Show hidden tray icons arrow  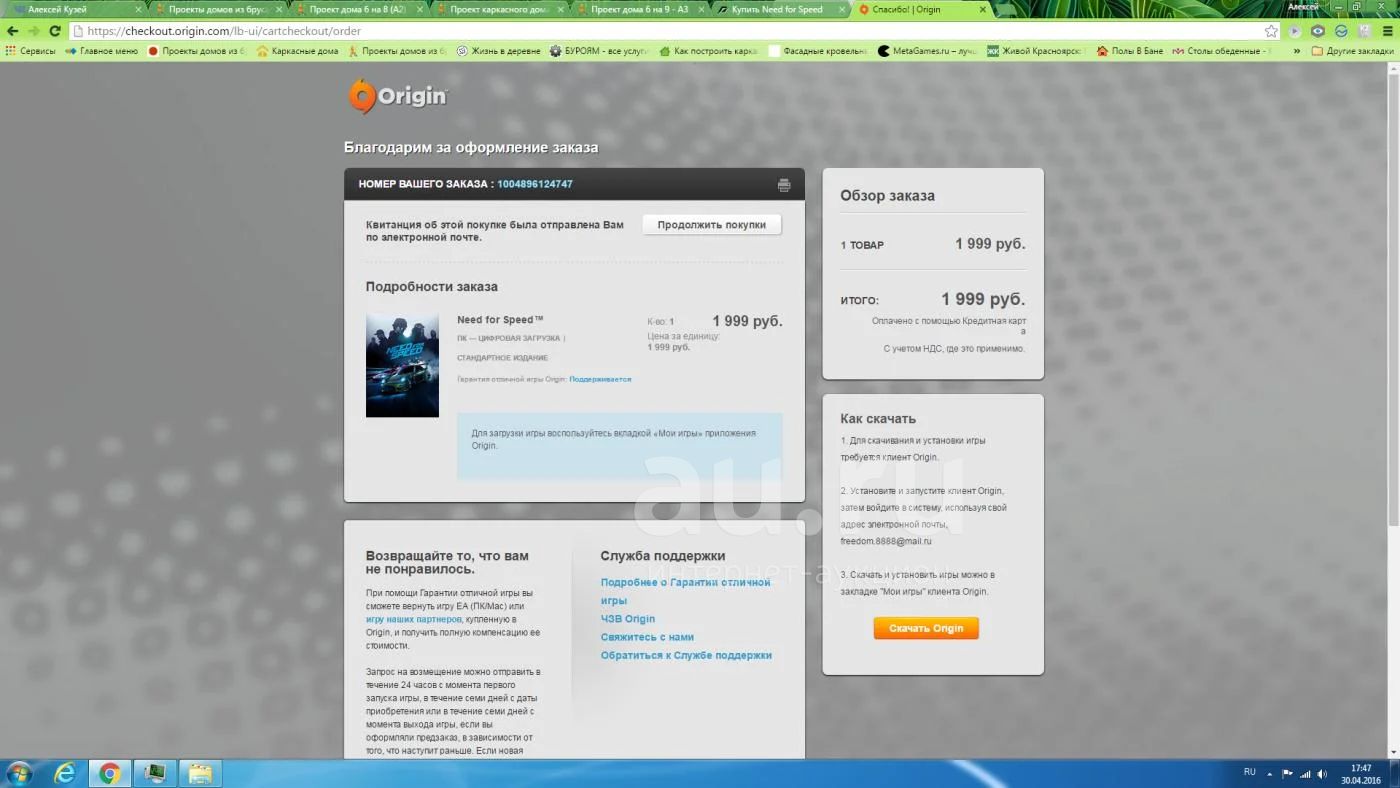(1270, 774)
